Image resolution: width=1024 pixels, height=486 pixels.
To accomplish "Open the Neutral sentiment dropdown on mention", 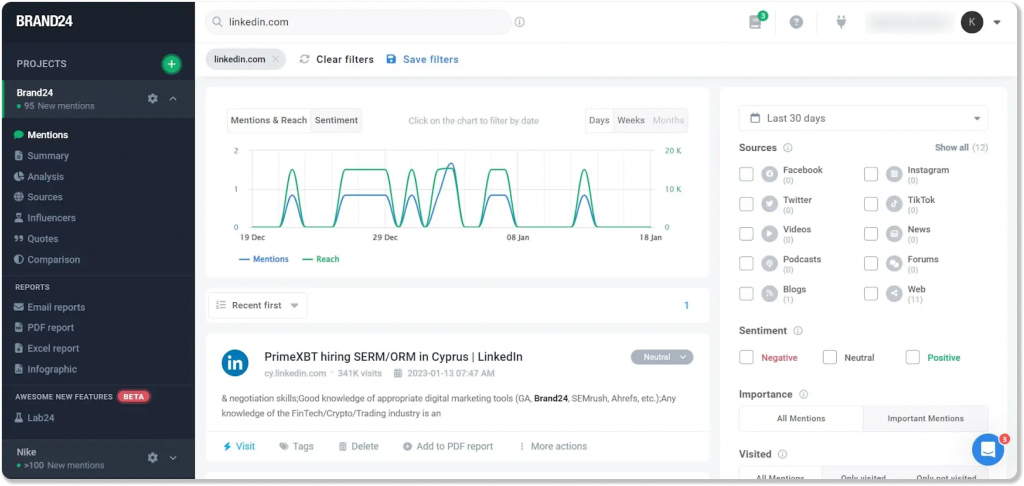I will (x=662, y=357).
